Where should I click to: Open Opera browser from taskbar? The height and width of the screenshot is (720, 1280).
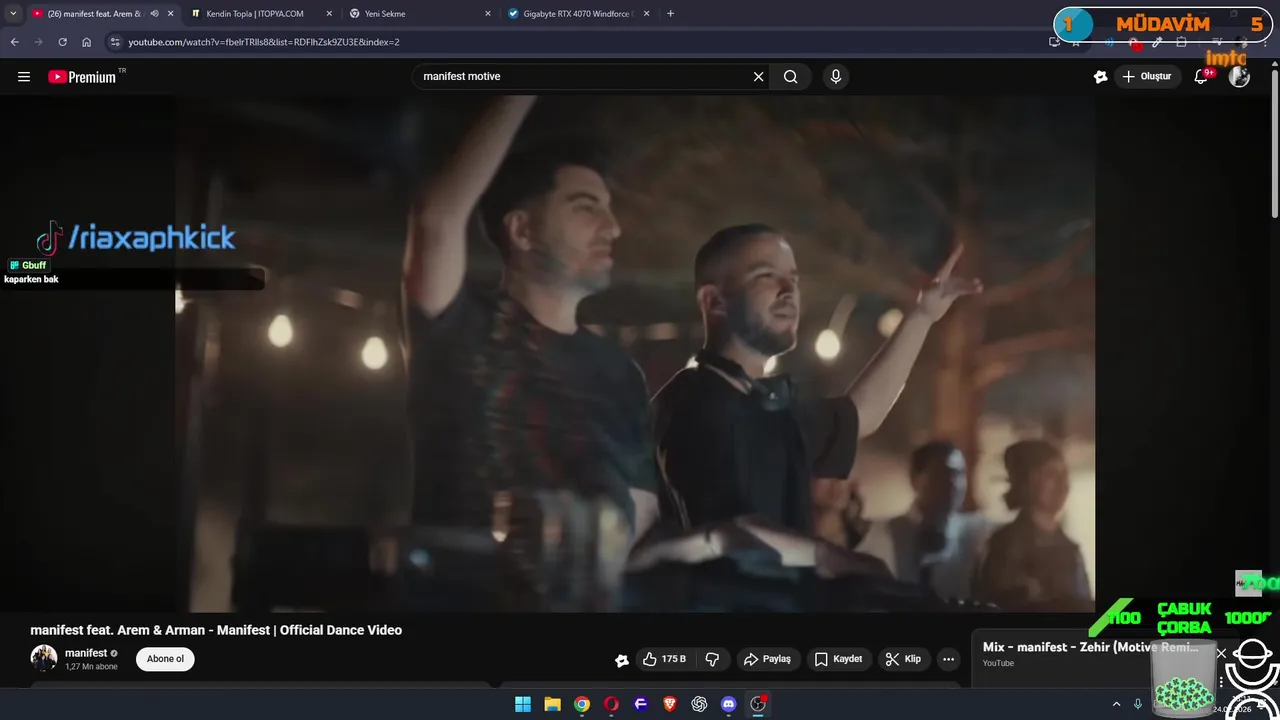pyautogui.click(x=611, y=704)
